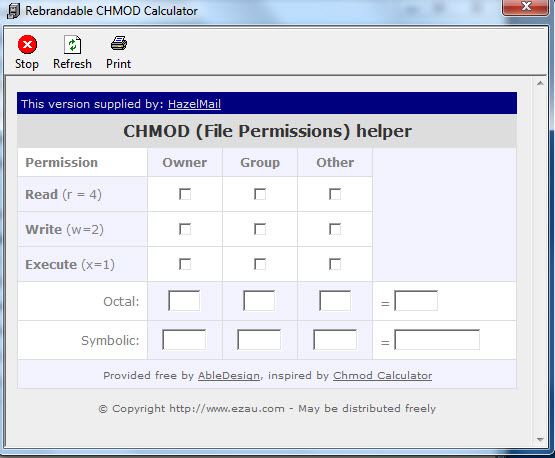Viewport: 555px width, 458px height.
Task: Click the Owner octal input field
Action: click(184, 301)
